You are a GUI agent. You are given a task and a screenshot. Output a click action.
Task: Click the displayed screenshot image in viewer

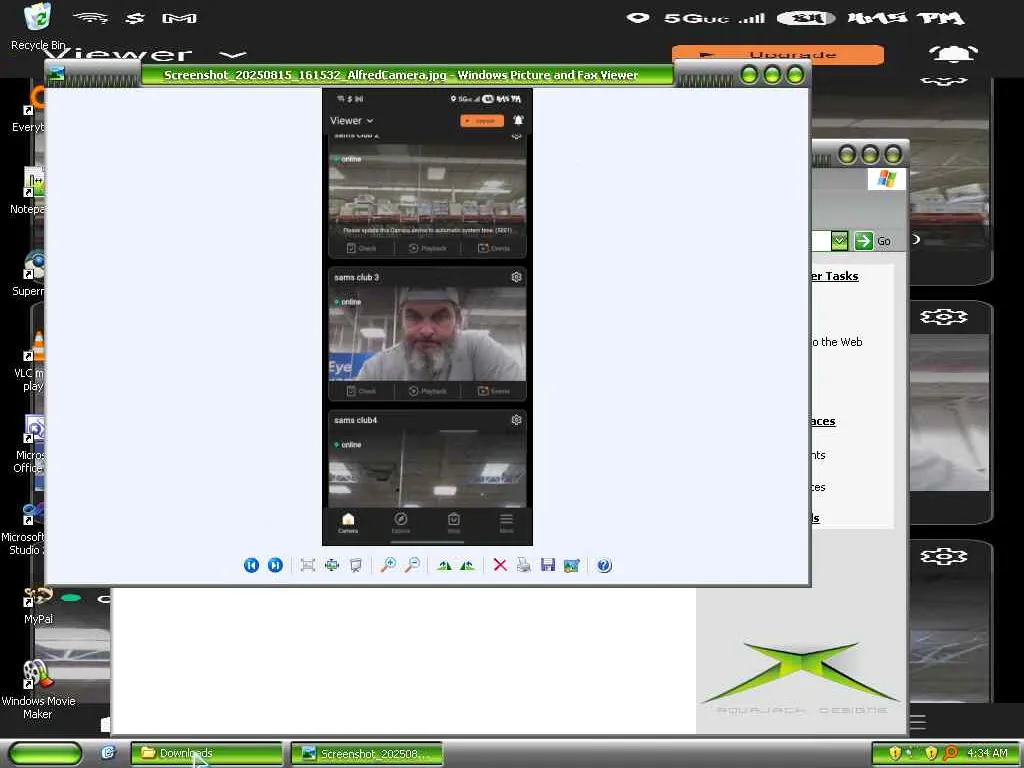(427, 317)
